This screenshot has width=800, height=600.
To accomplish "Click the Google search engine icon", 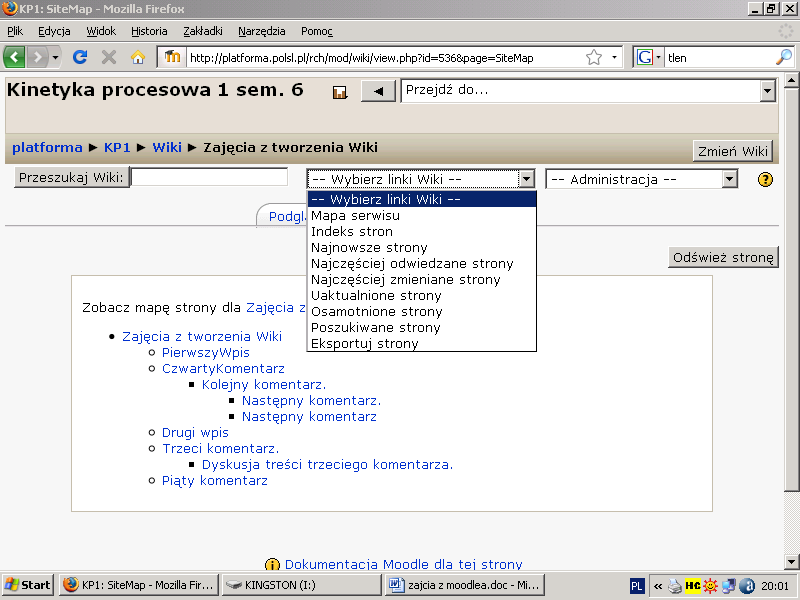I will click(x=644, y=57).
